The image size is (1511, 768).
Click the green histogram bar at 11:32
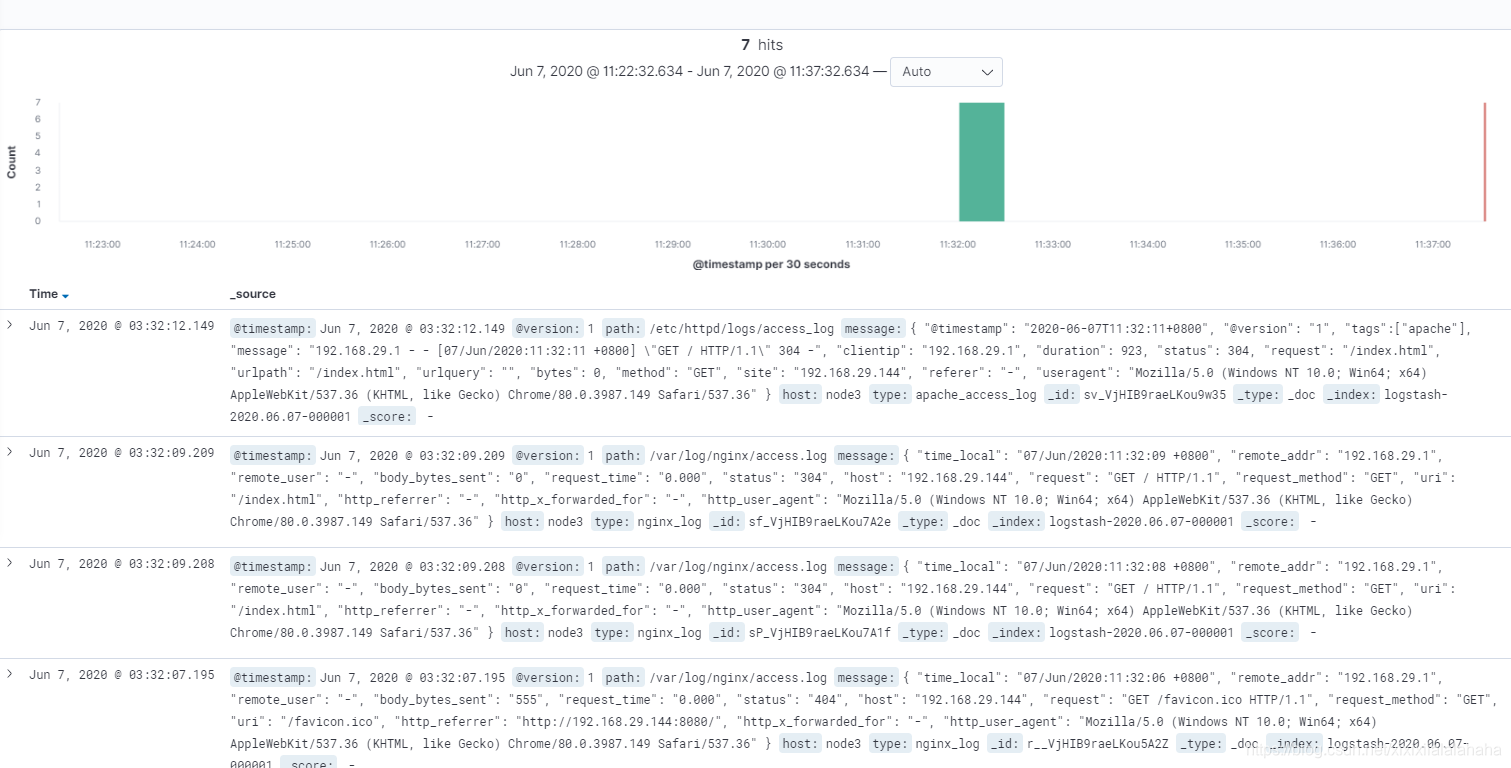pos(981,161)
